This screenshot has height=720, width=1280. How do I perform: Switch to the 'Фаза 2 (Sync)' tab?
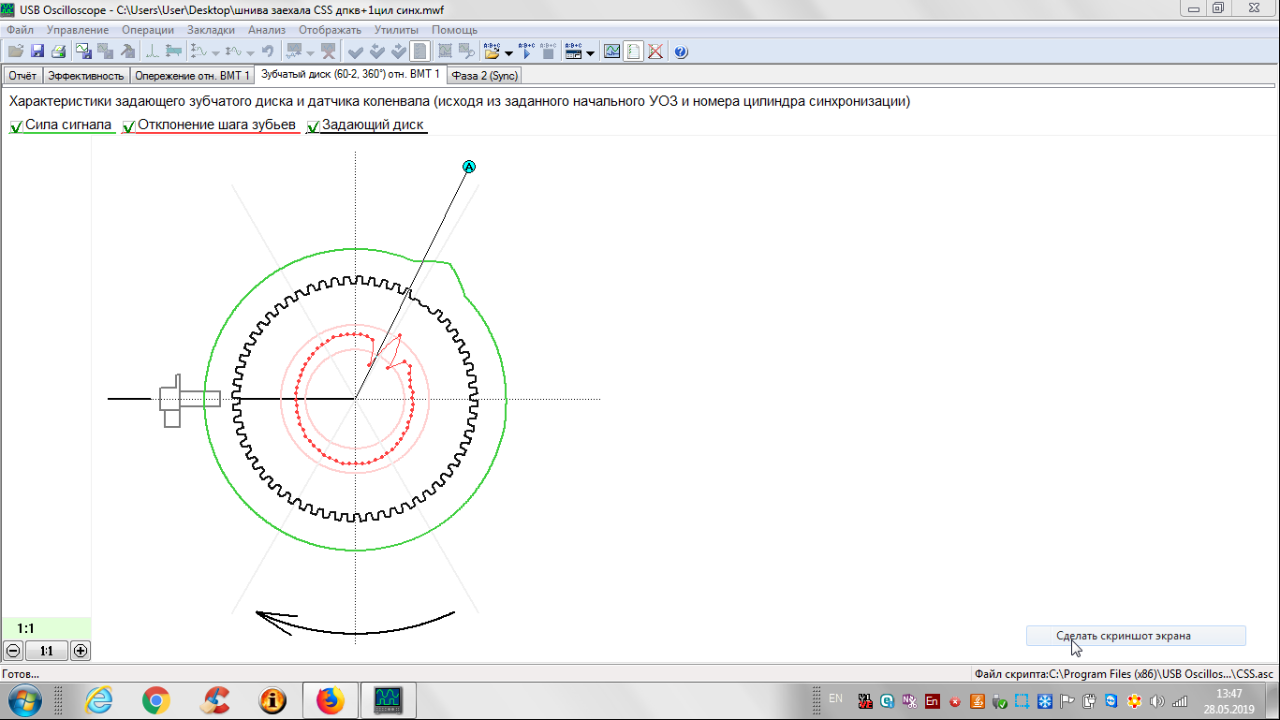[x=484, y=76]
